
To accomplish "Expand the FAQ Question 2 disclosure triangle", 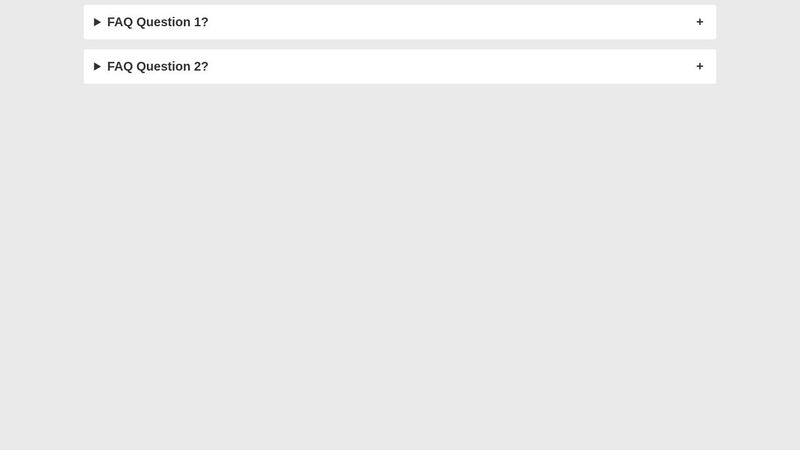I will coord(97,66).
